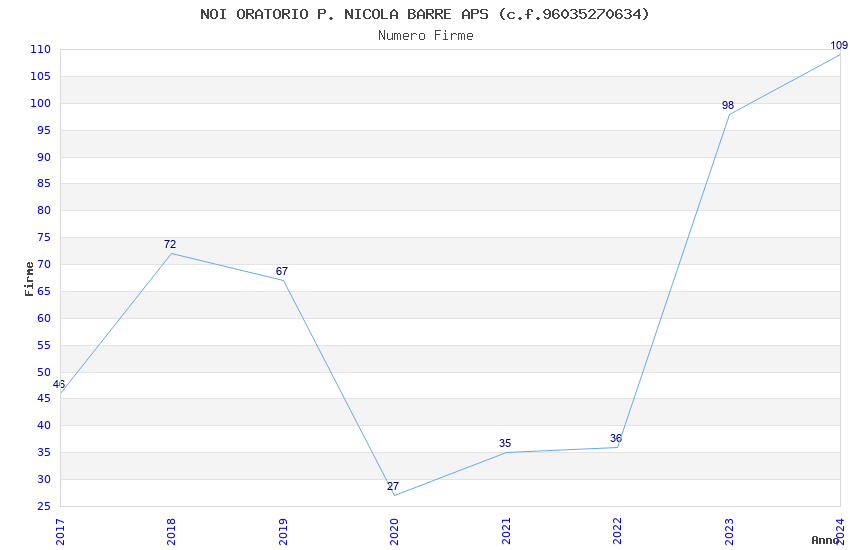Click the y-axis tick value 25
Screen dimensions: 850x550
[44, 506]
